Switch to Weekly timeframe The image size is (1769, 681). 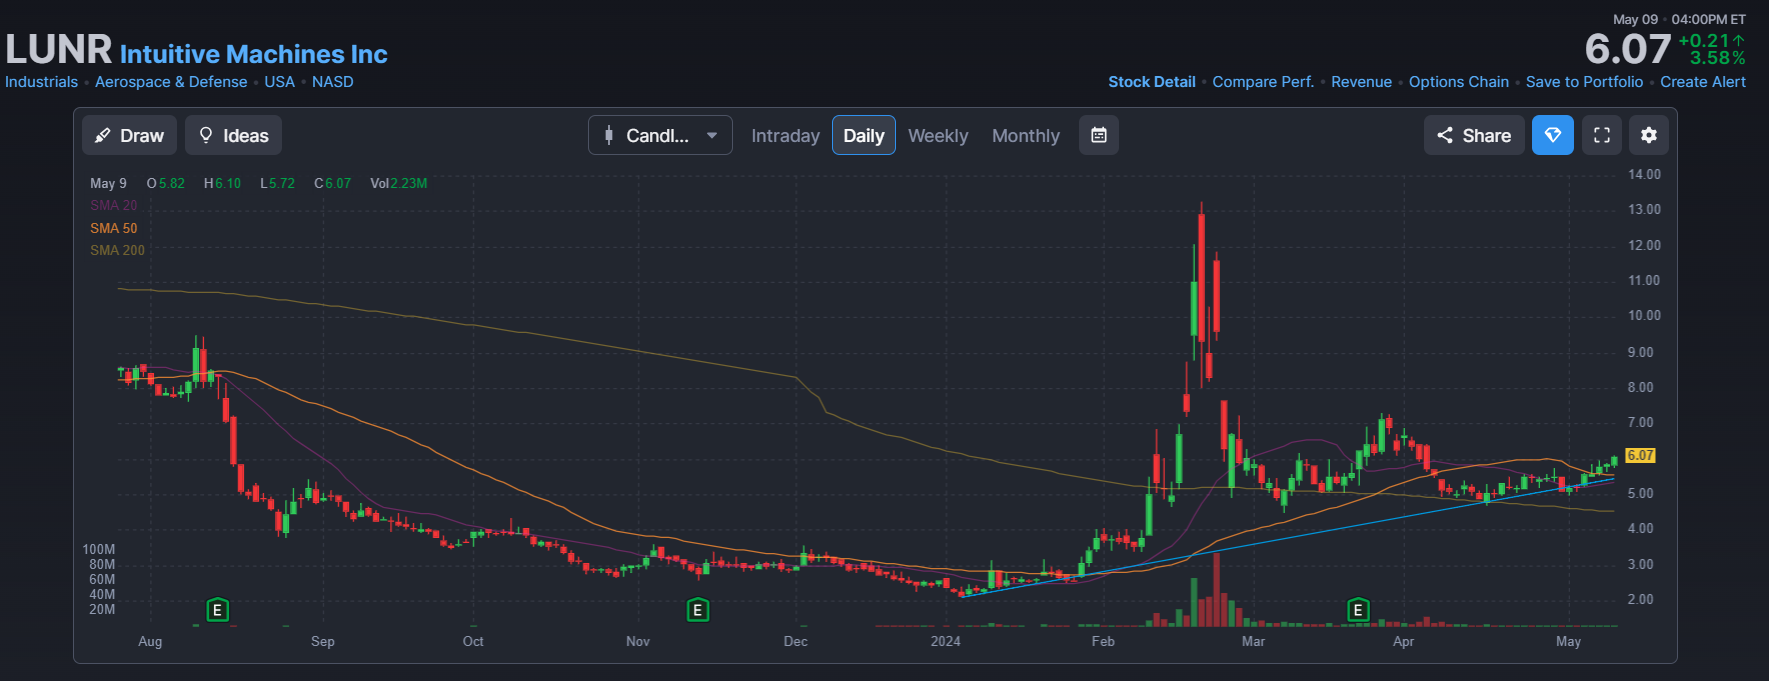pyautogui.click(x=938, y=136)
